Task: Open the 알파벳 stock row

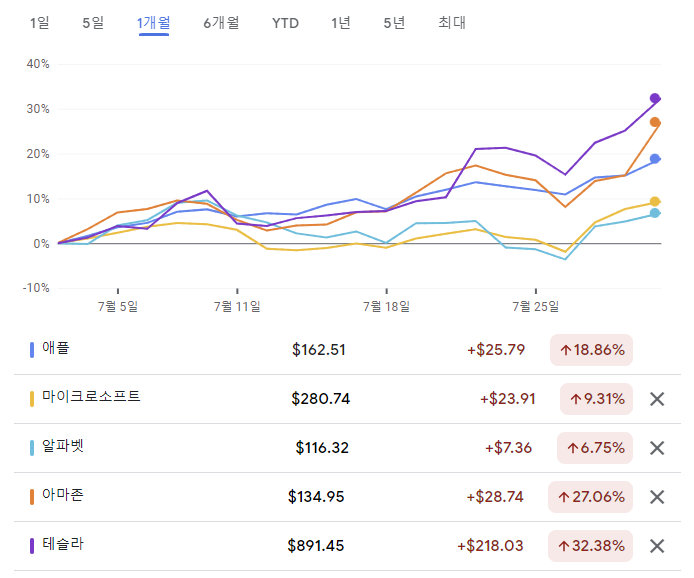Action: click(x=347, y=448)
